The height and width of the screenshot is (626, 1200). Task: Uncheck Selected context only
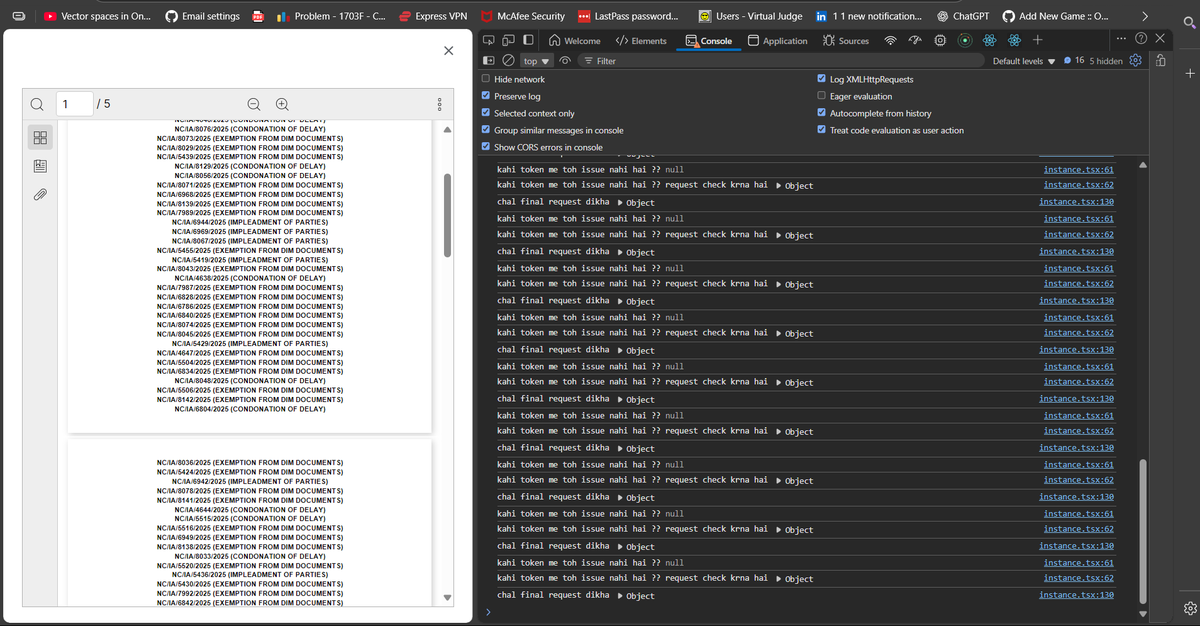click(x=486, y=113)
